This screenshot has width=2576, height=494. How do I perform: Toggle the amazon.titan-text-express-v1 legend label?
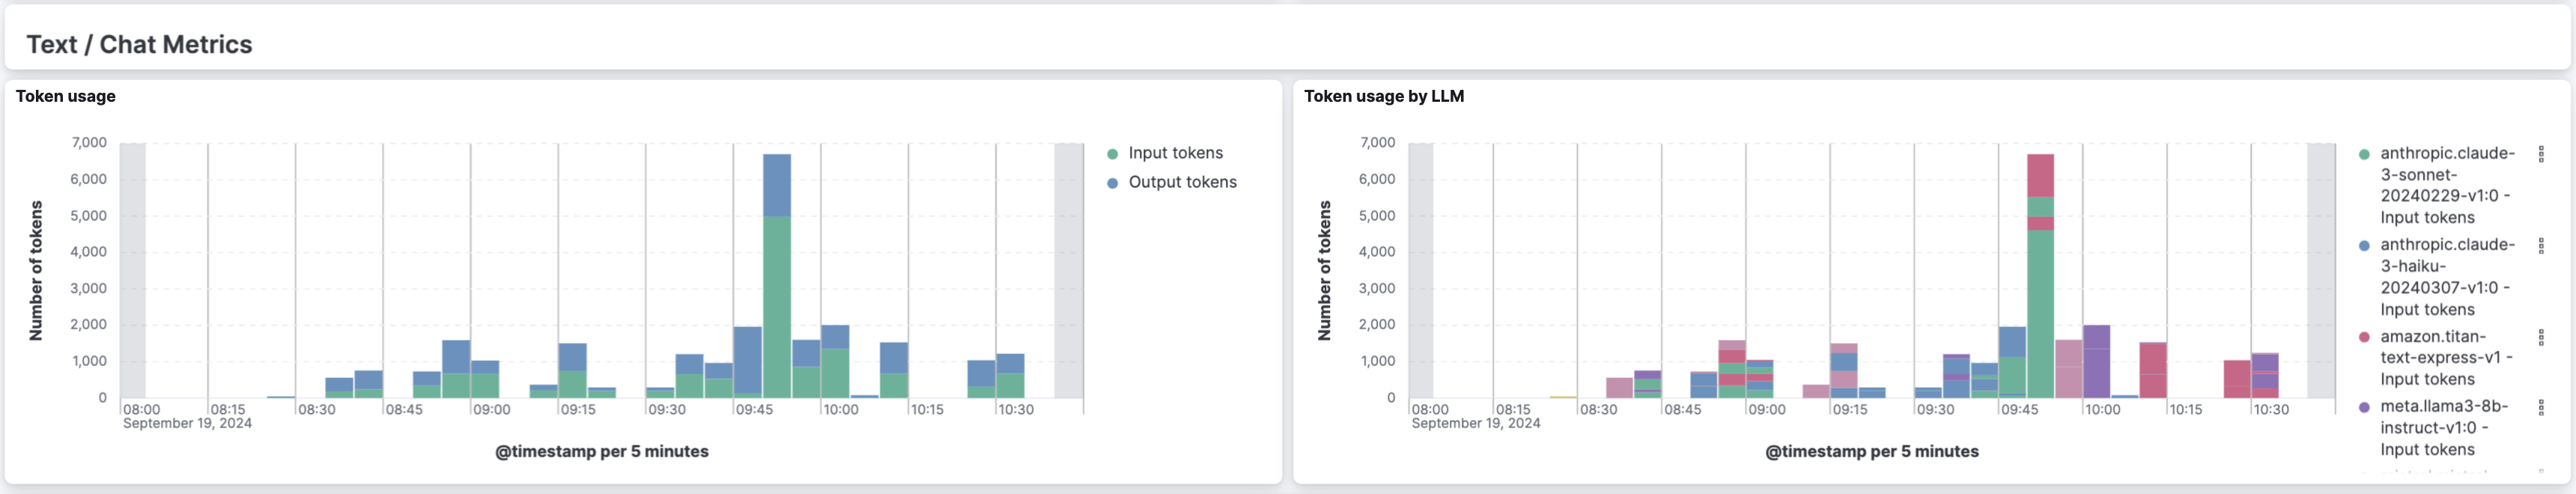(2446, 358)
